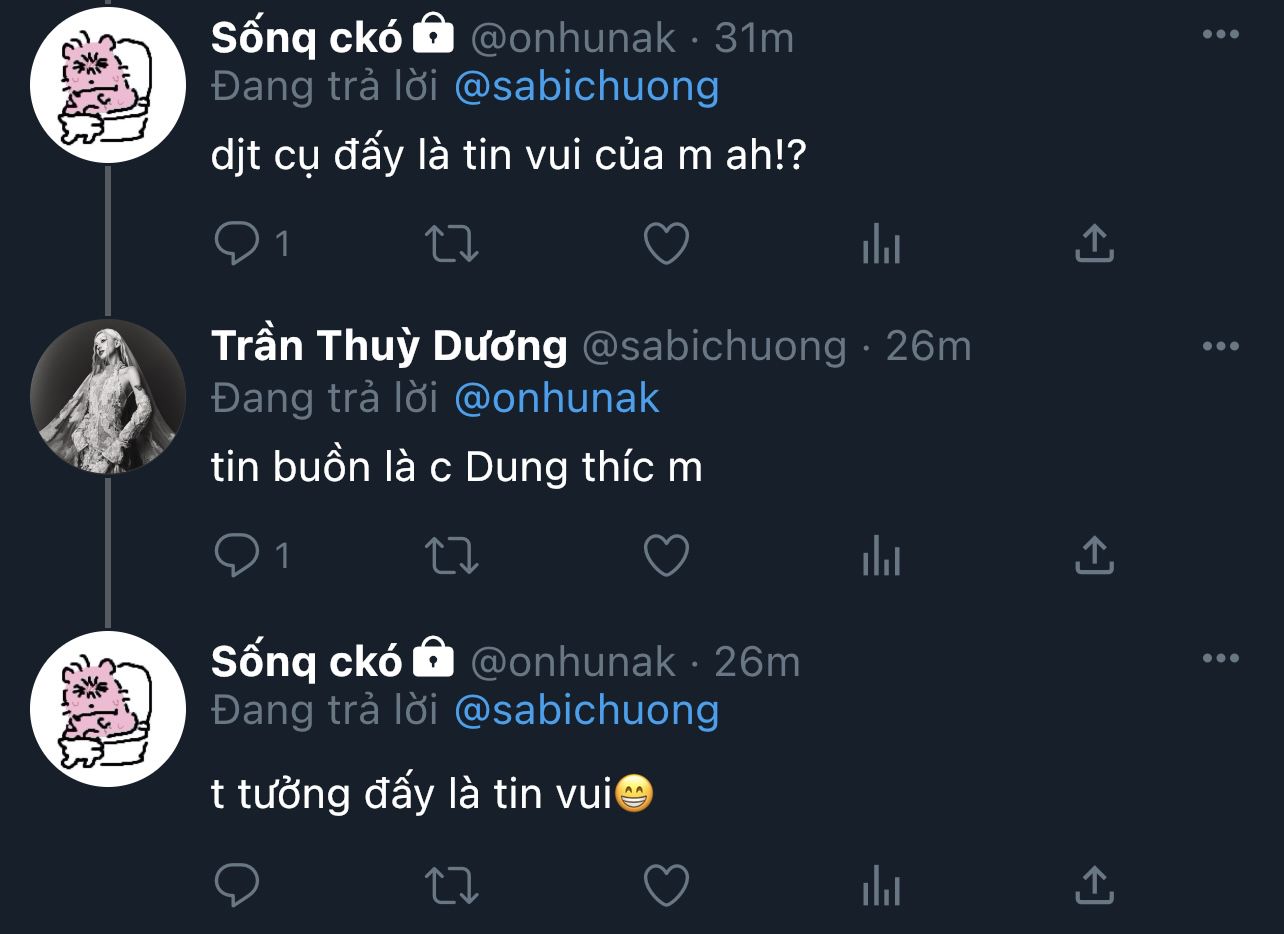Like the tweet 'djt cụ đấy là tin vui'

(666, 243)
